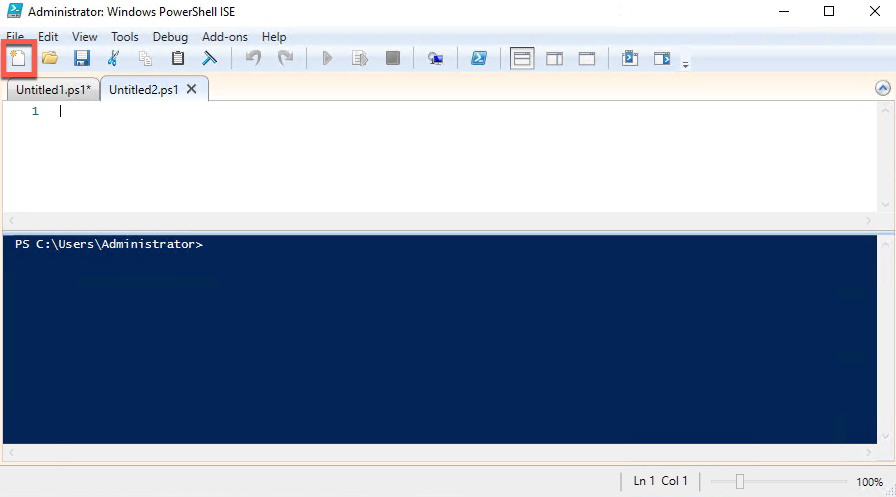
Task: Collapse the script pane with chevron
Action: [882, 88]
